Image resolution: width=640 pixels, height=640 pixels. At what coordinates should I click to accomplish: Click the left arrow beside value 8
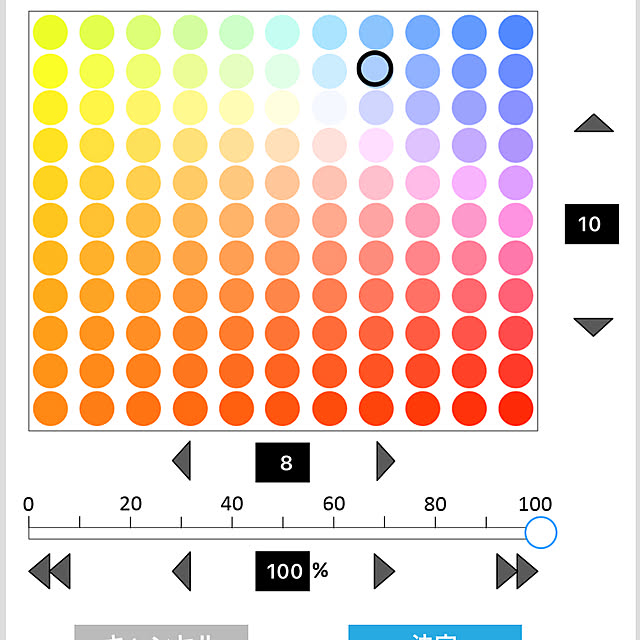point(182,461)
